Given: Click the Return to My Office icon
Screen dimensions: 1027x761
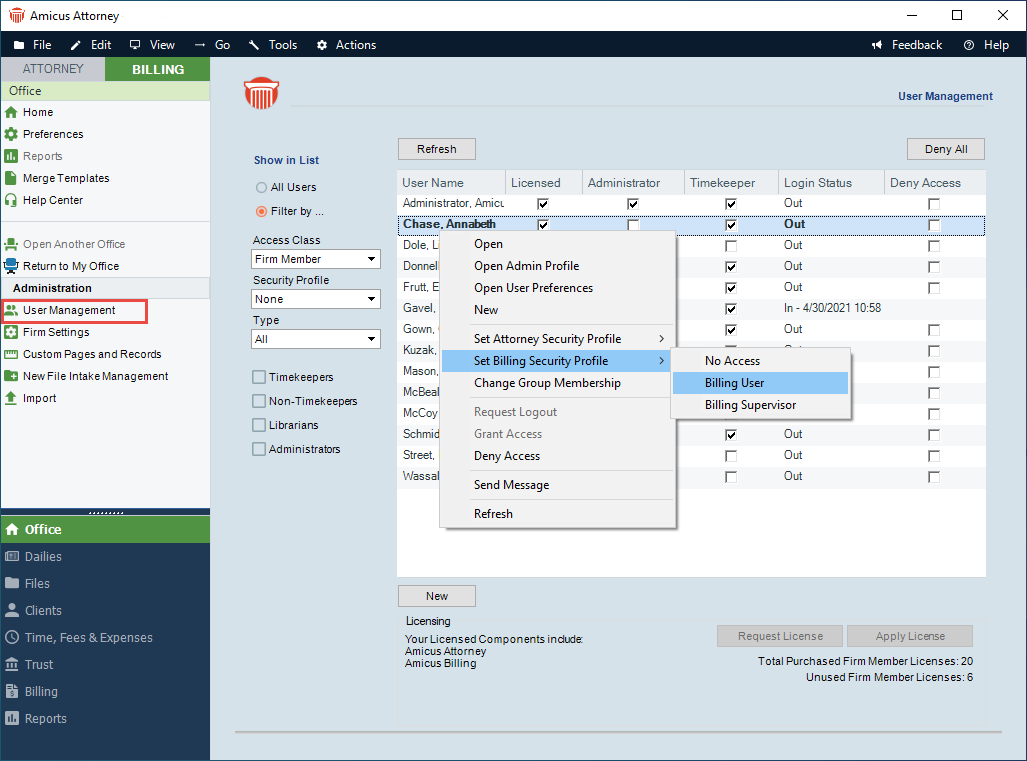Looking at the screenshot, I should tap(11, 267).
